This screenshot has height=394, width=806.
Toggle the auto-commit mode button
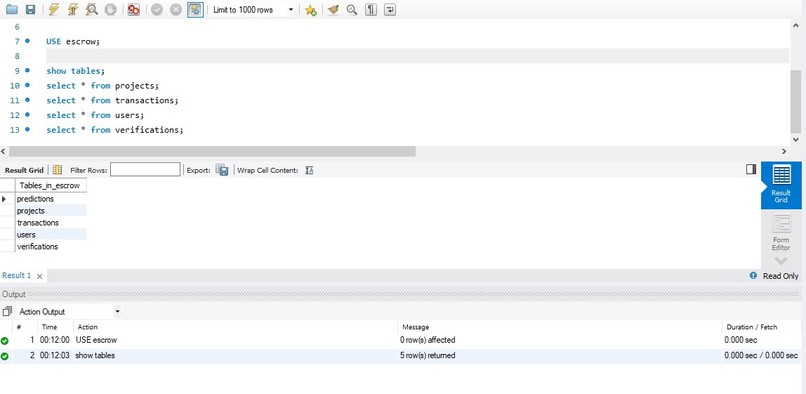(x=195, y=9)
